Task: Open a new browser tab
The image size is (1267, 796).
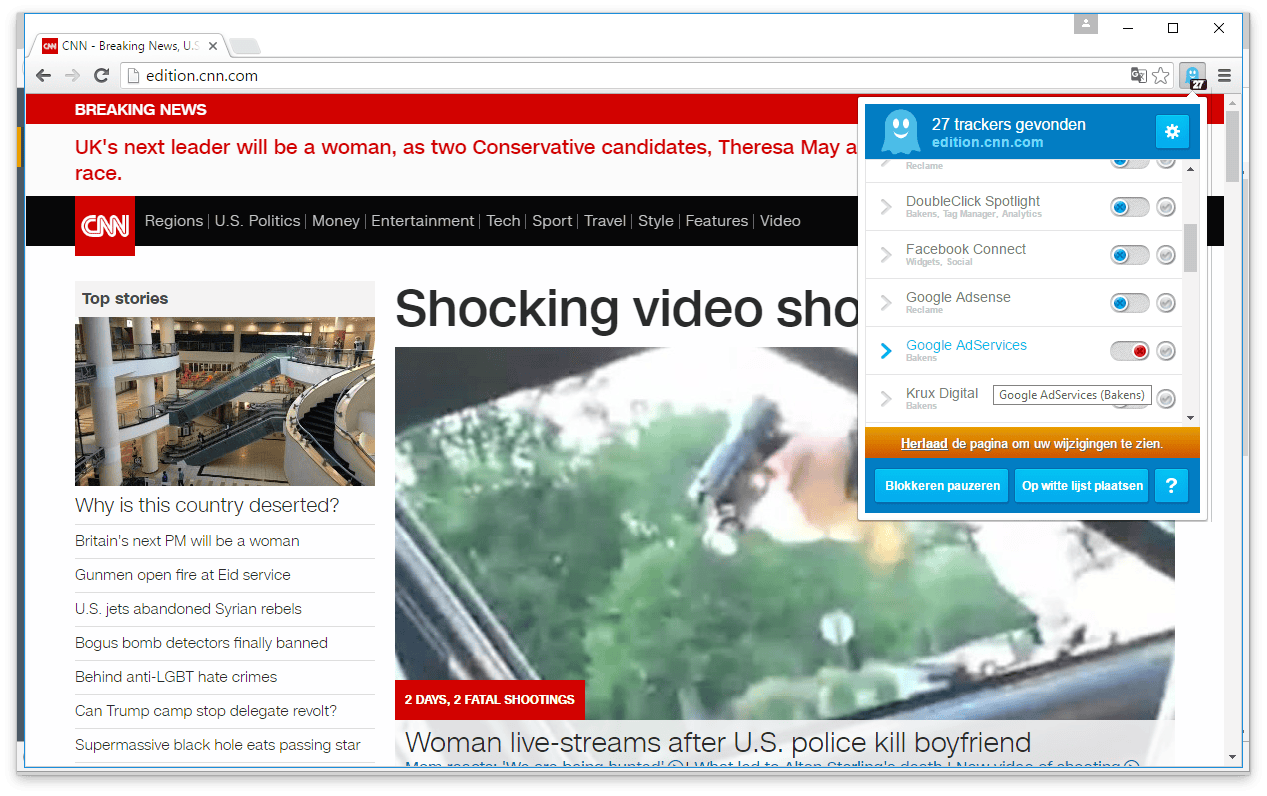Action: (245, 46)
